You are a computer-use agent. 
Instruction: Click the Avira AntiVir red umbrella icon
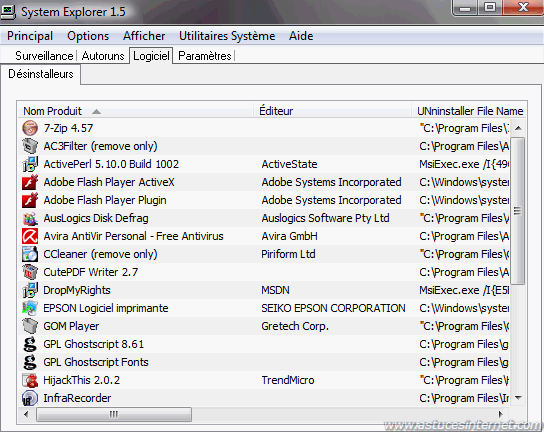[30, 236]
